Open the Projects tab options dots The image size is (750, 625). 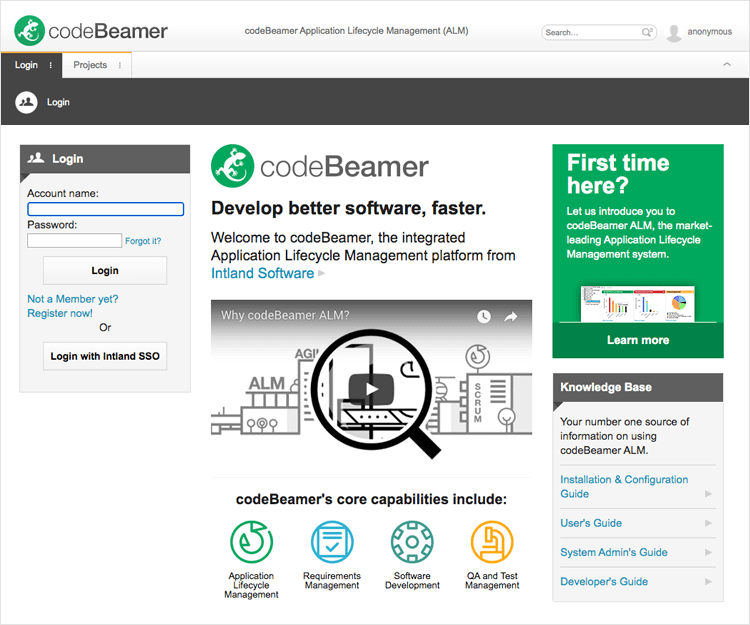(x=120, y=65)
